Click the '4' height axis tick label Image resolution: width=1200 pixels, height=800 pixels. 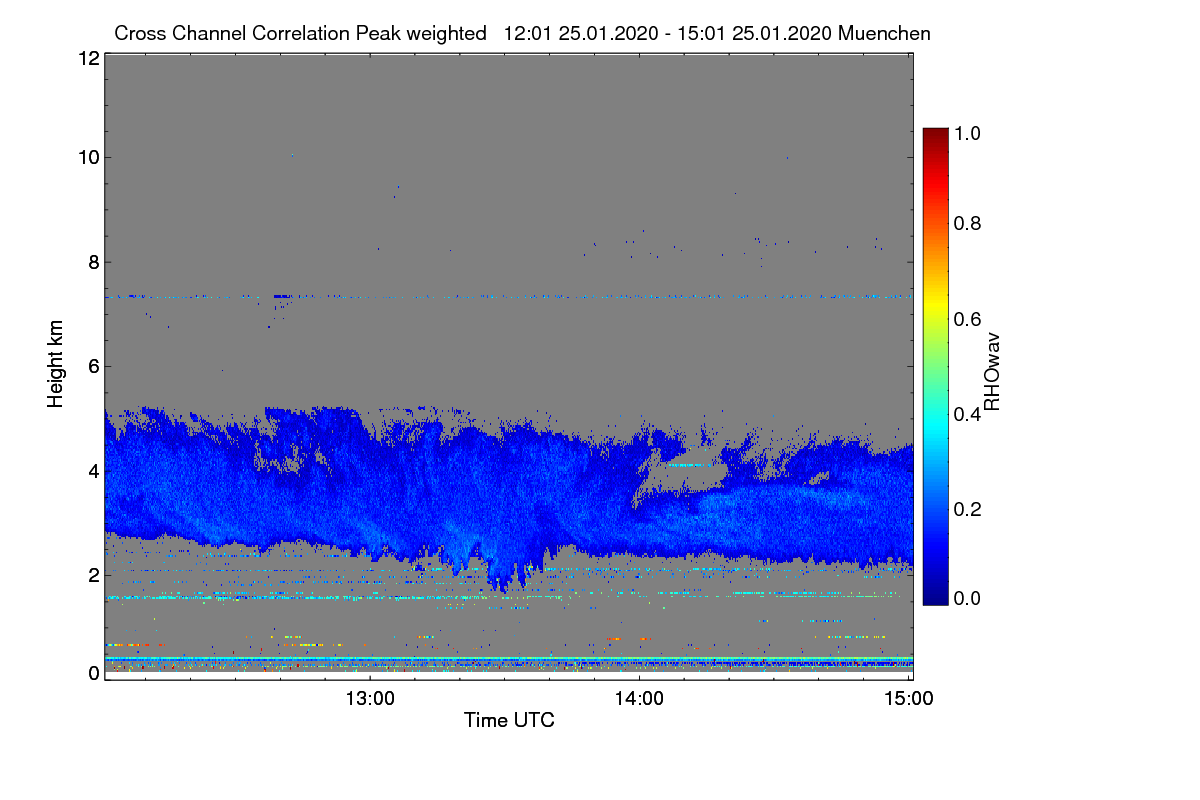pyautogui.click(x=92, y=470)
